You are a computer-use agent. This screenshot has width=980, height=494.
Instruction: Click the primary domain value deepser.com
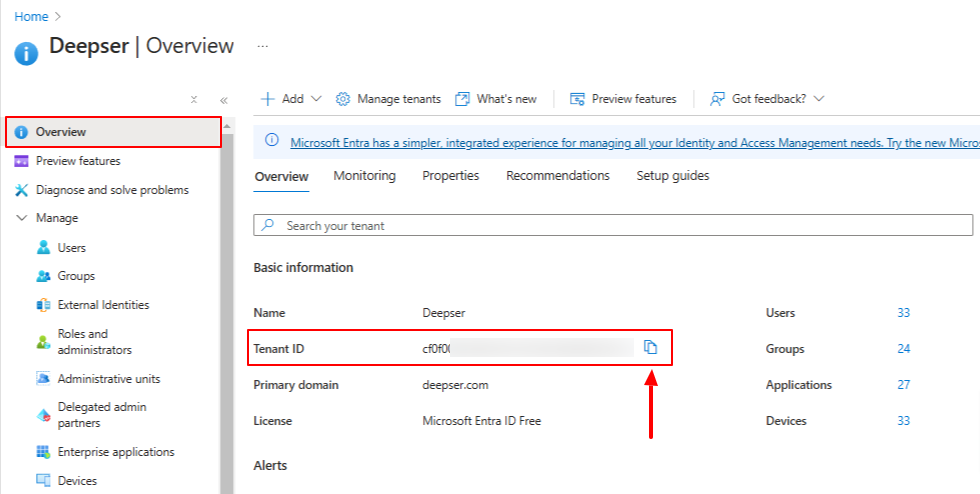455,385
